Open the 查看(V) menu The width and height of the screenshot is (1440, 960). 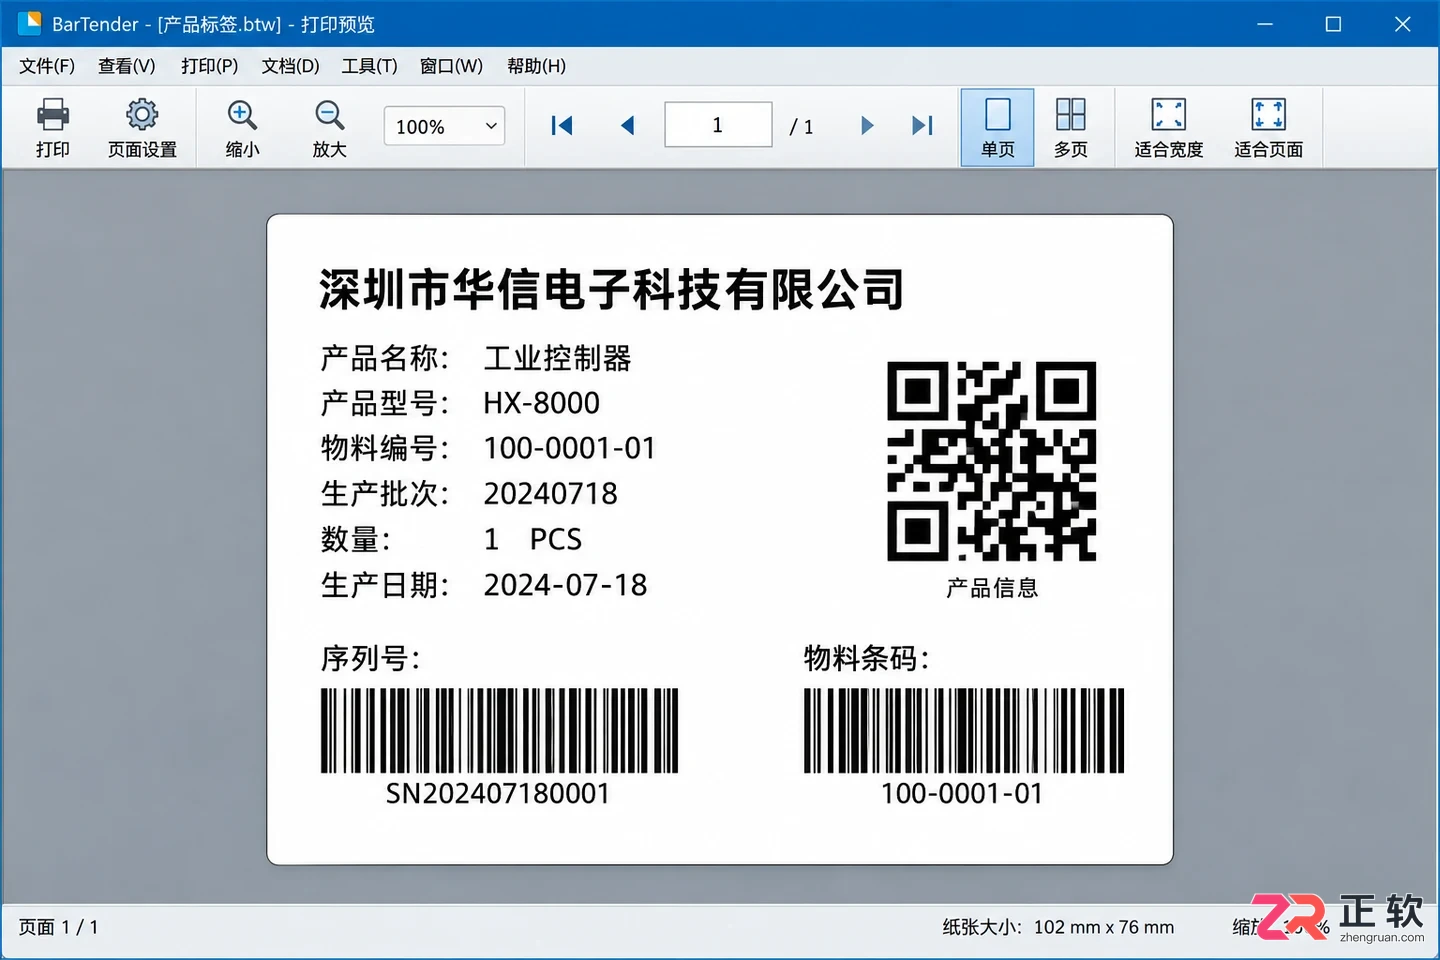click(x=127, y=66)
